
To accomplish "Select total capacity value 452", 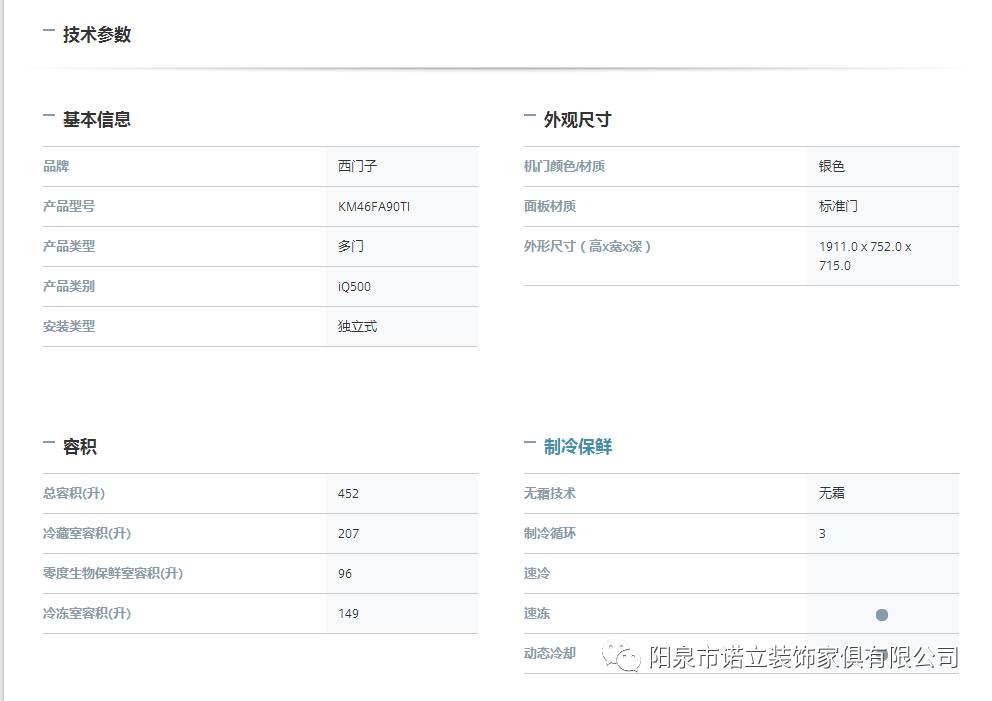I will click(x=349, y=493).
